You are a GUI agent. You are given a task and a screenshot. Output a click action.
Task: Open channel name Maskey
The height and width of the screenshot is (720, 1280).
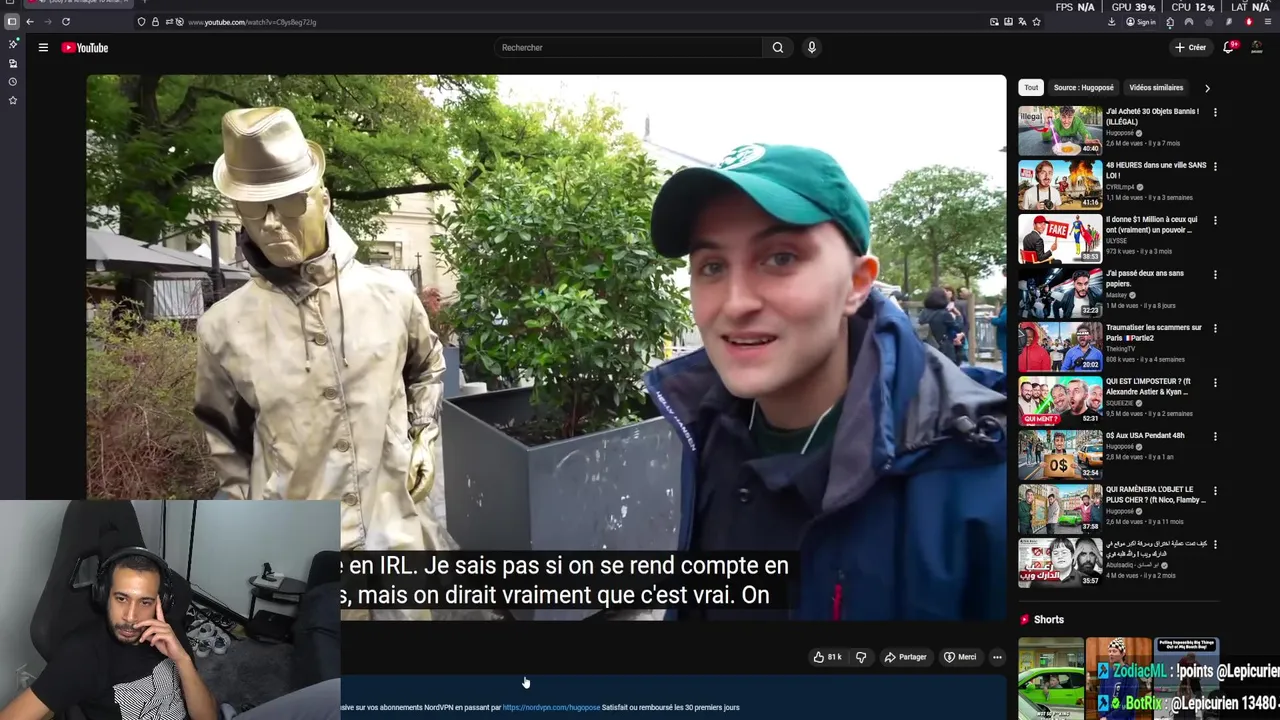1116,295
